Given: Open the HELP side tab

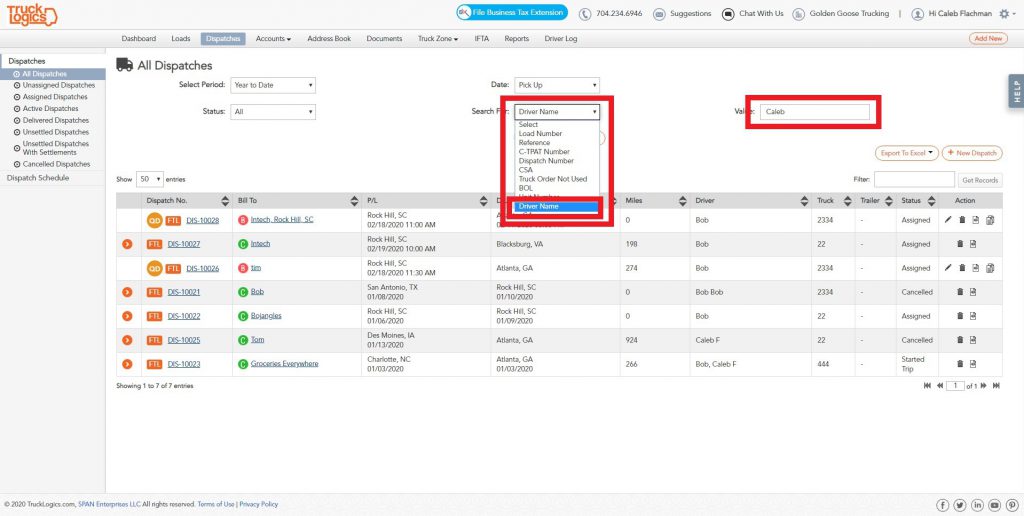Looking at the screenshot, I should pos(1016,91).
